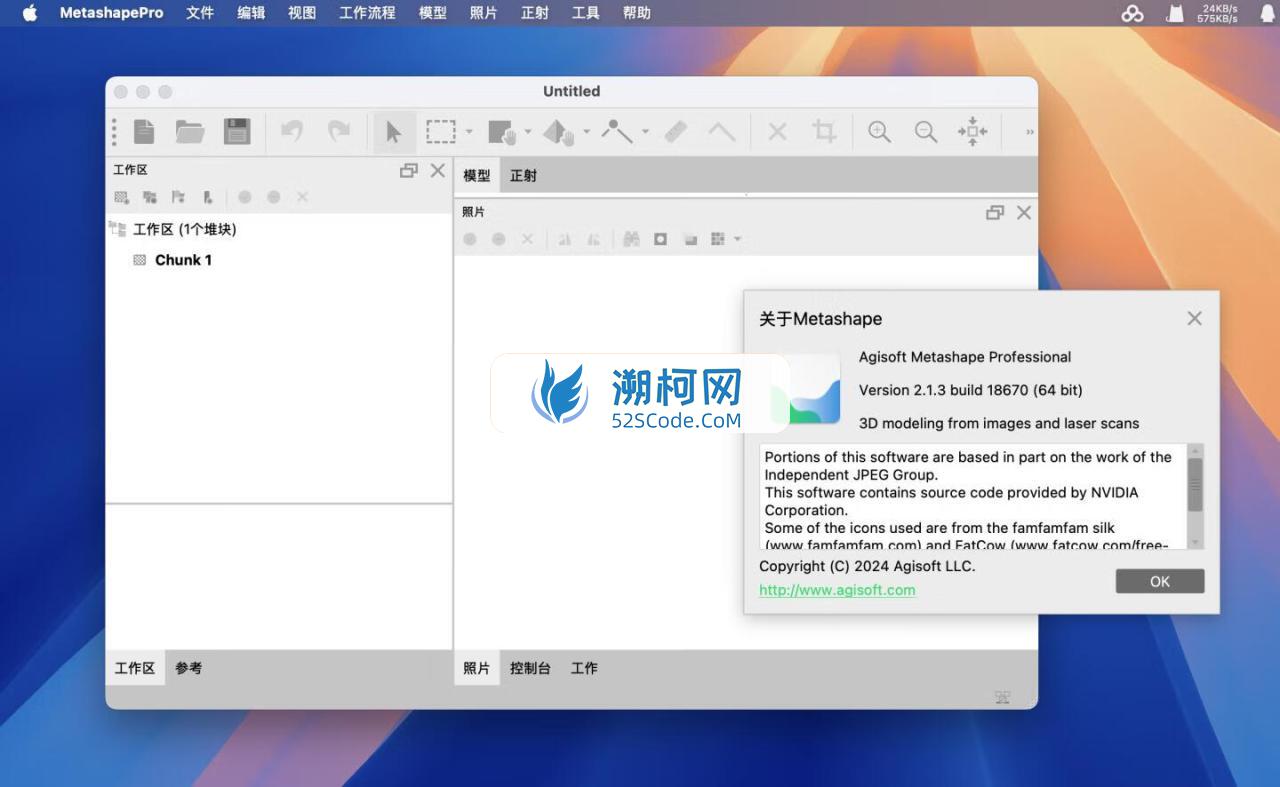Viewport: 1280px width, 787px height.
Task: Click the Crop selection toolbar icon
Action: 825,131
